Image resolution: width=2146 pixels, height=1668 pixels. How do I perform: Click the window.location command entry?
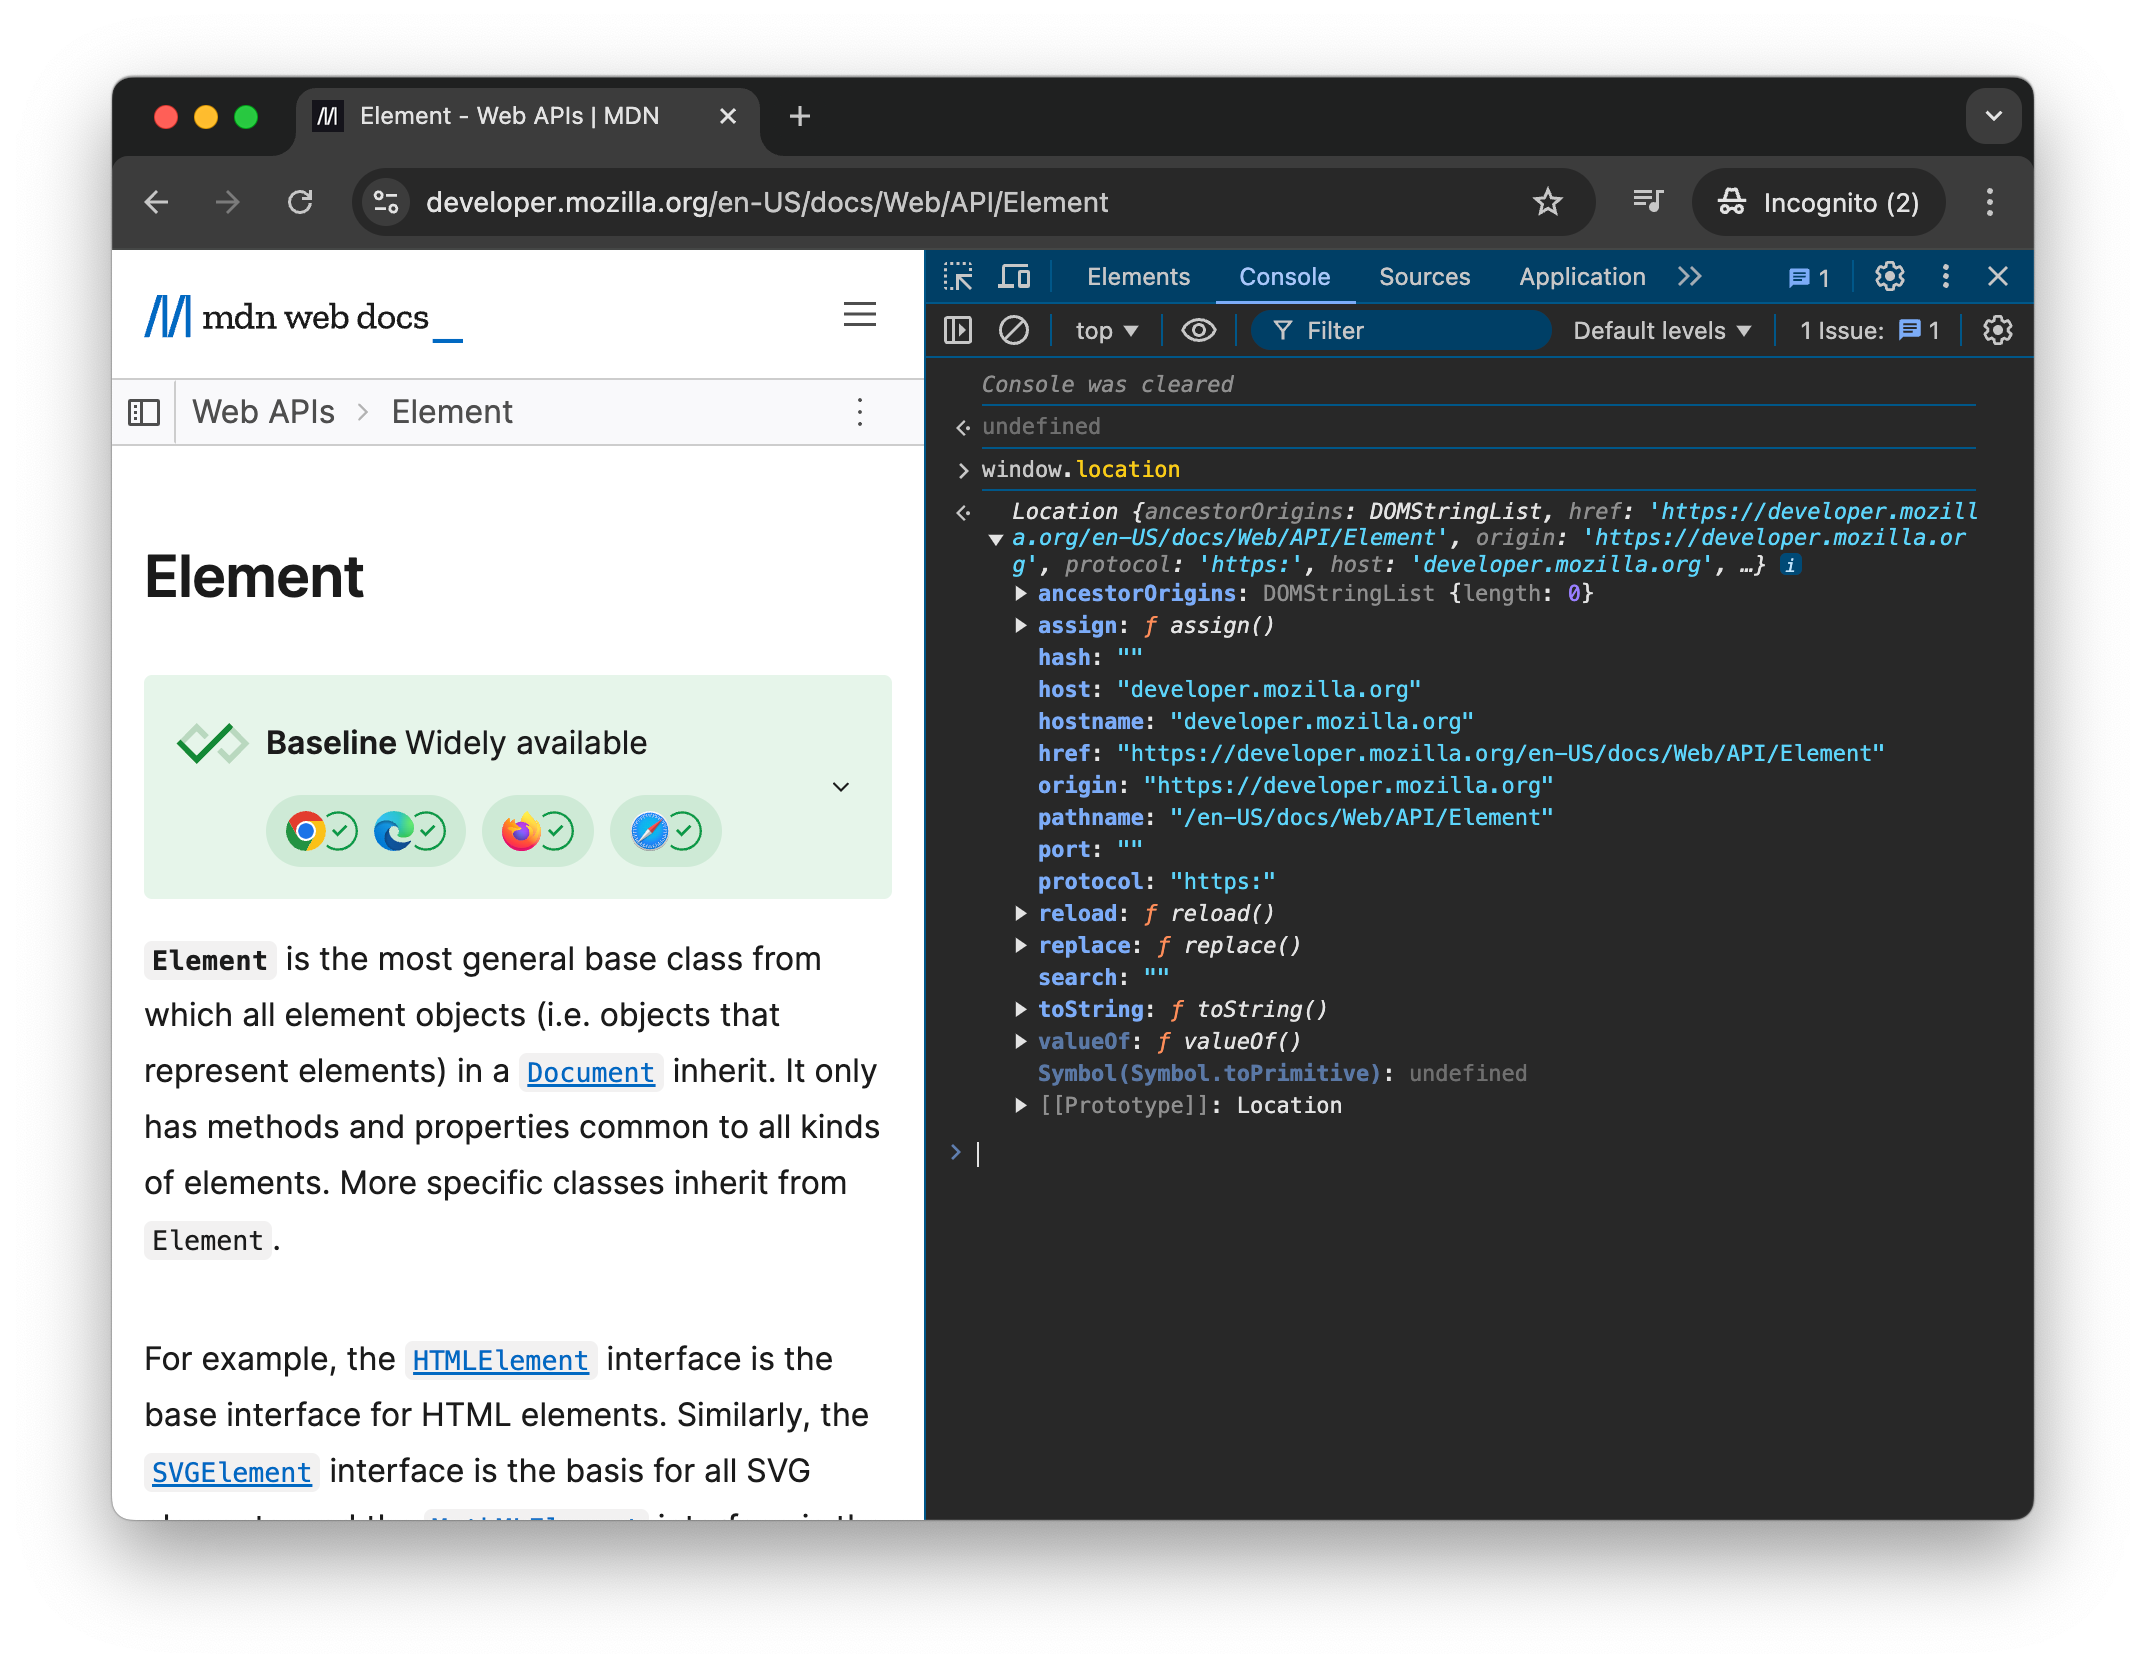coord(1080,470)
